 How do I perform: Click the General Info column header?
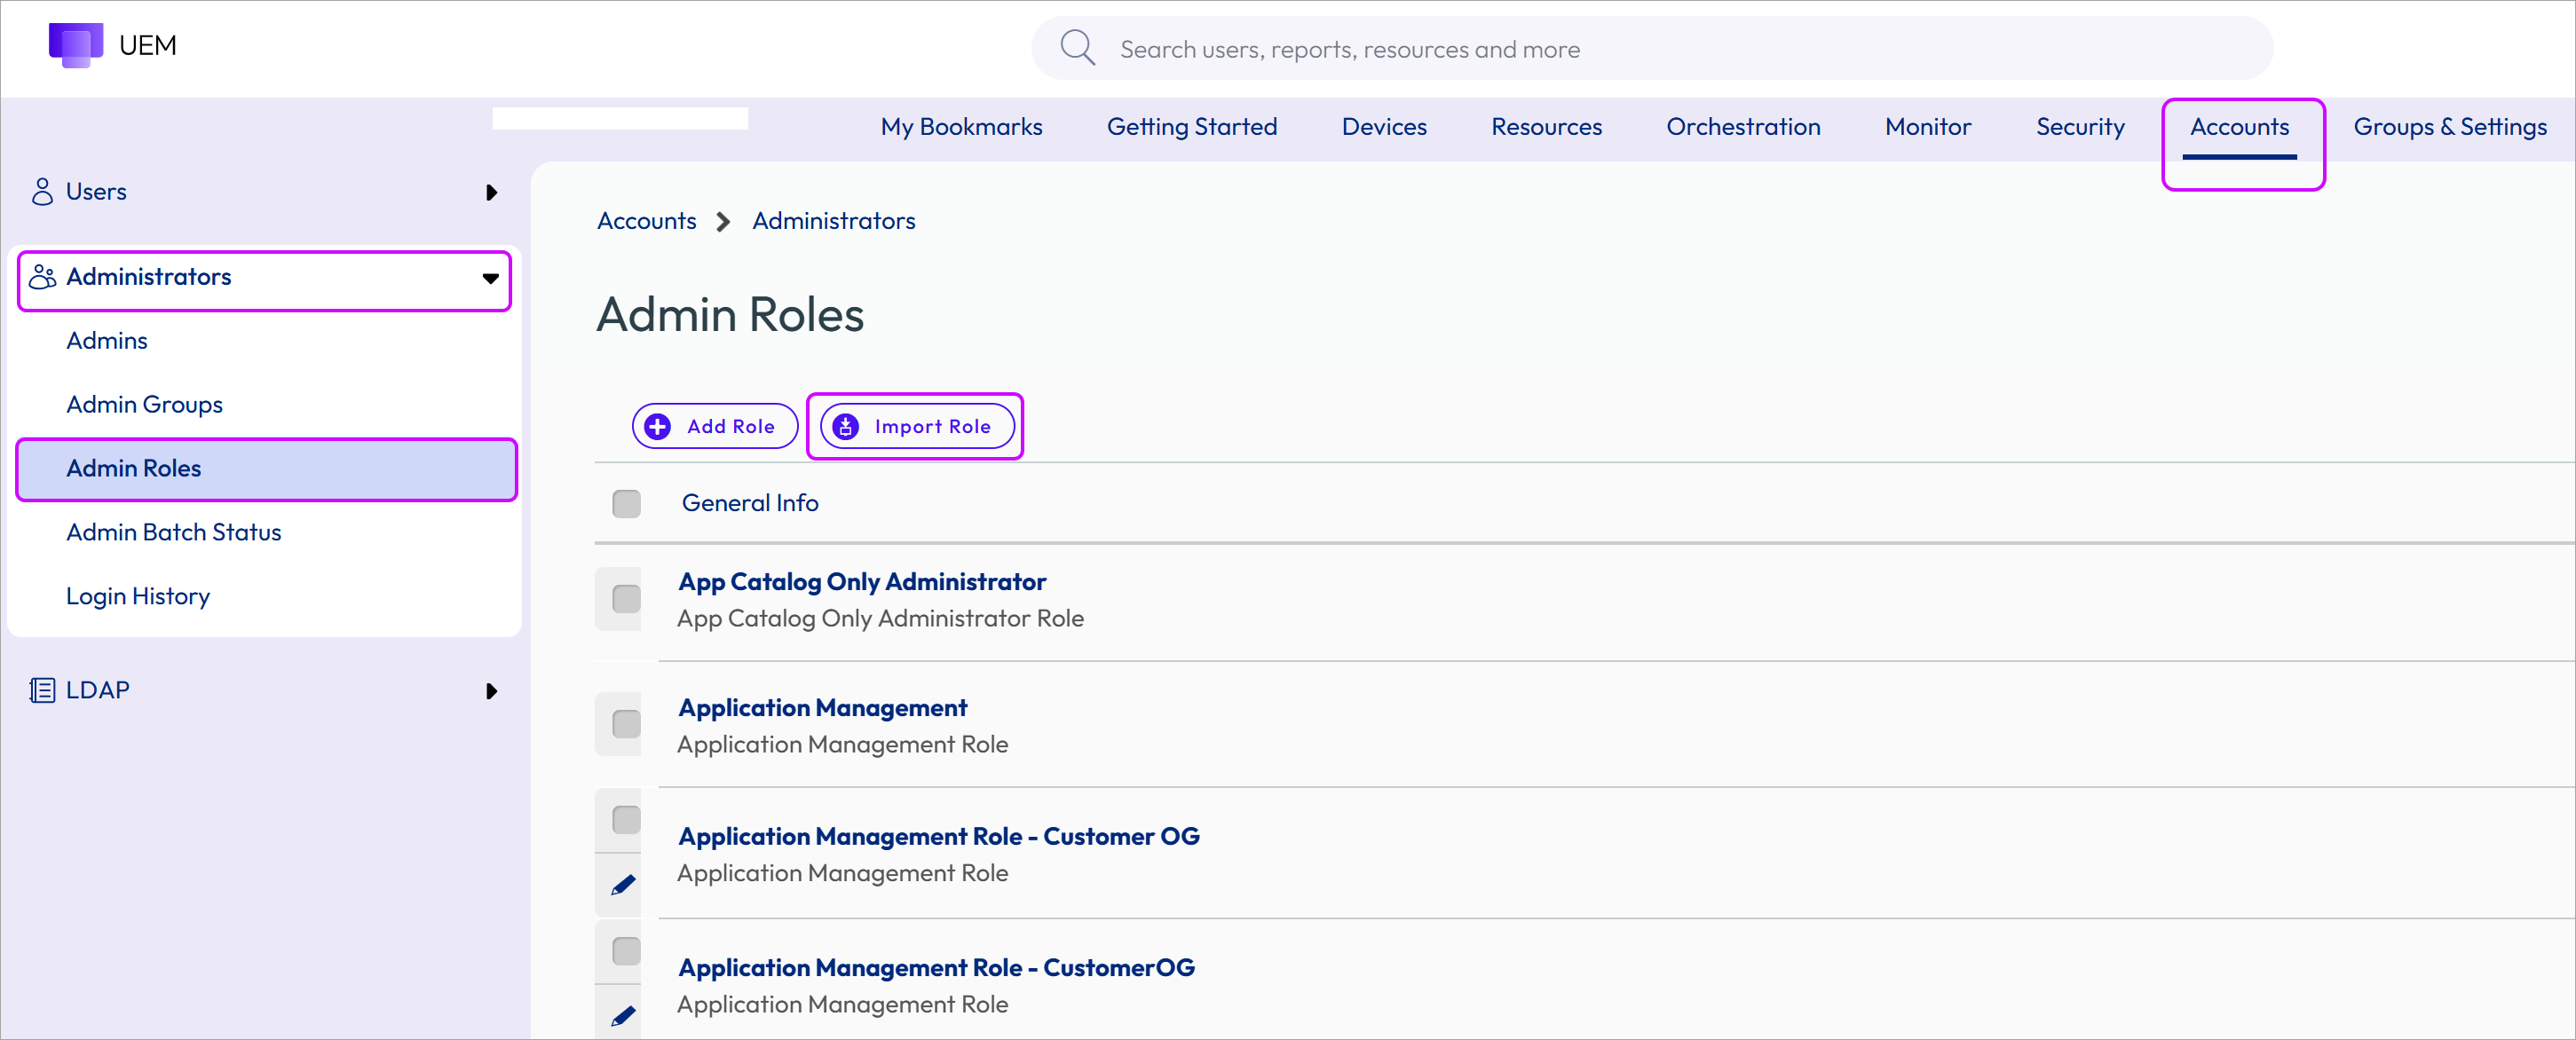pos(750,503)
